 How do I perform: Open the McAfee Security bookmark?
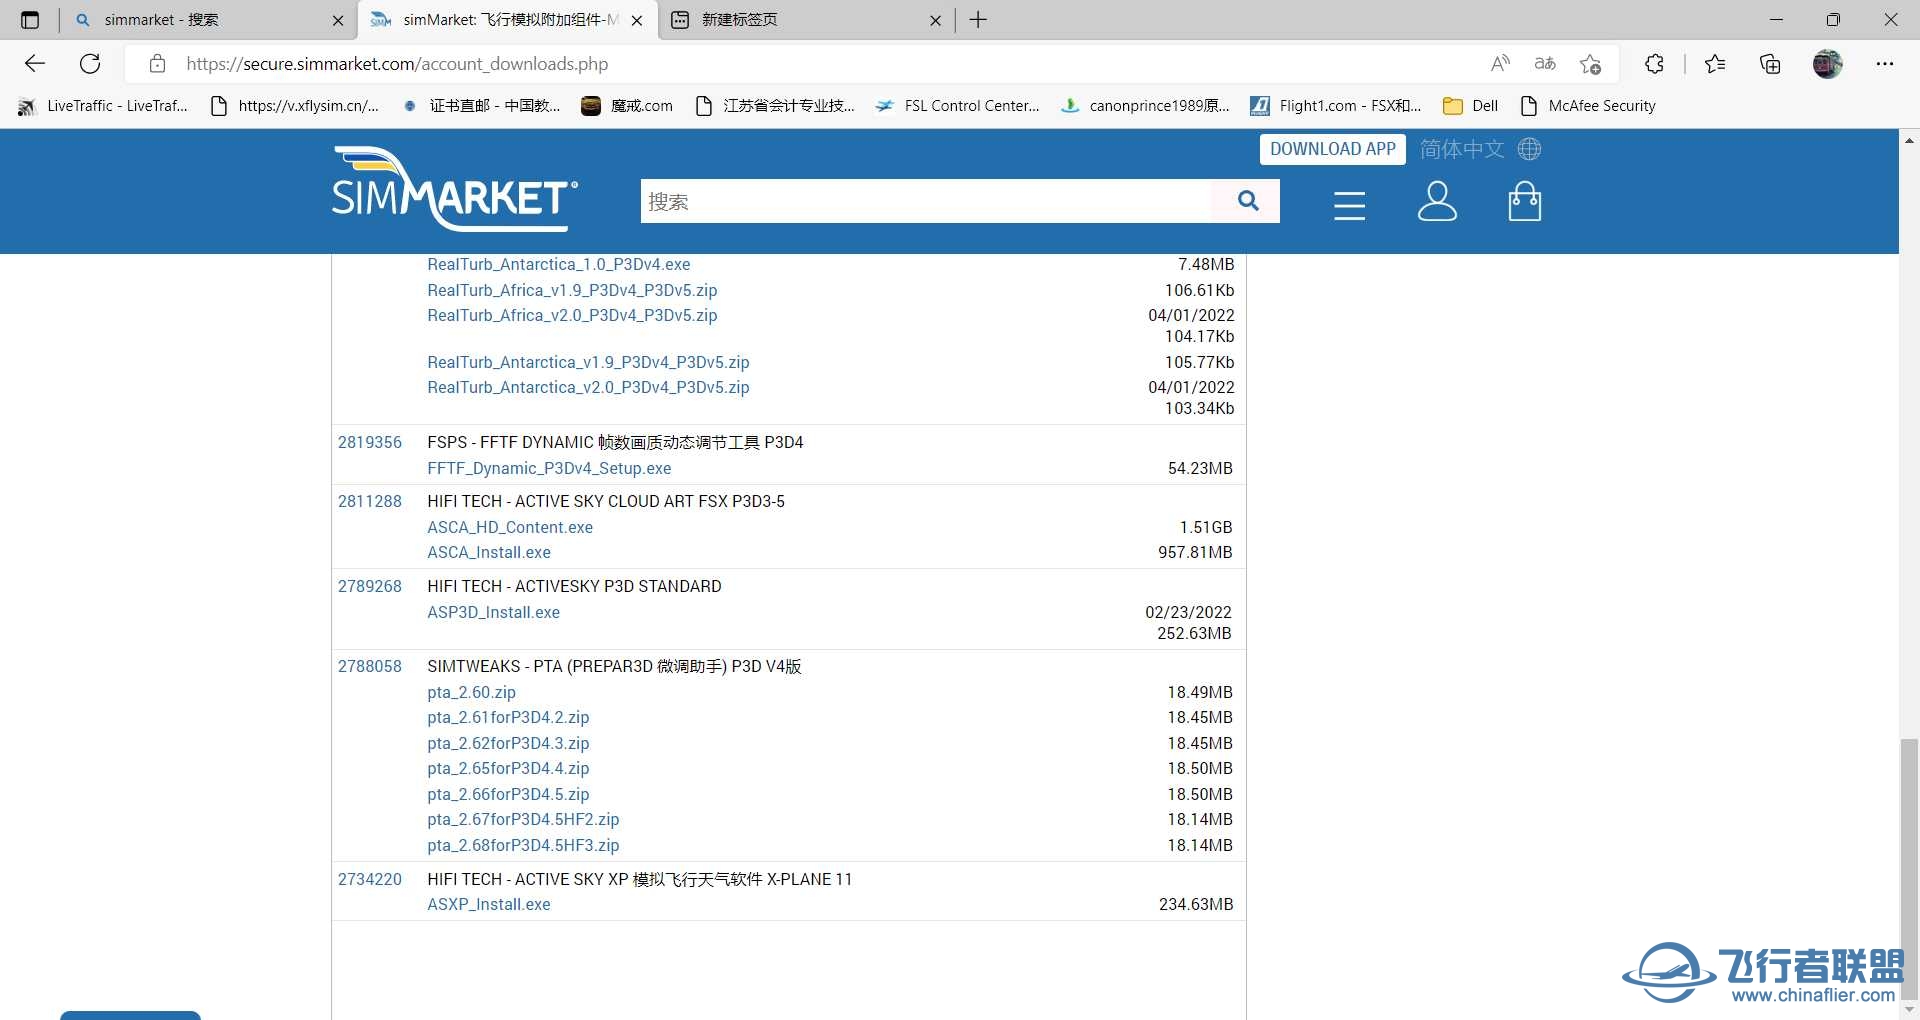point(1587,106)
